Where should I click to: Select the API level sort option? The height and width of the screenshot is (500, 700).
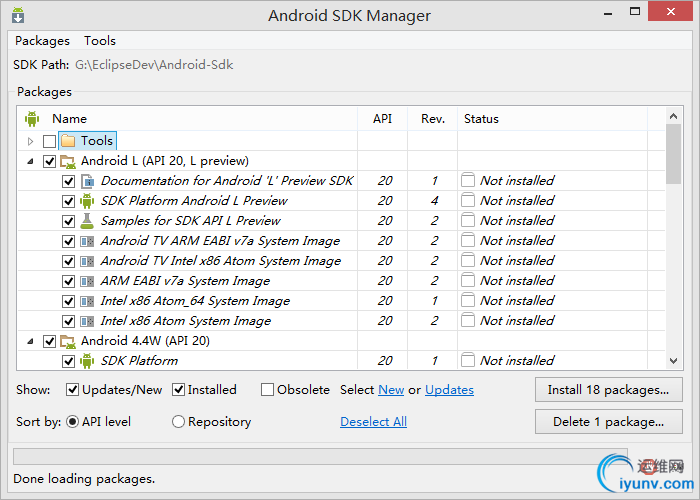click(72, 422)
